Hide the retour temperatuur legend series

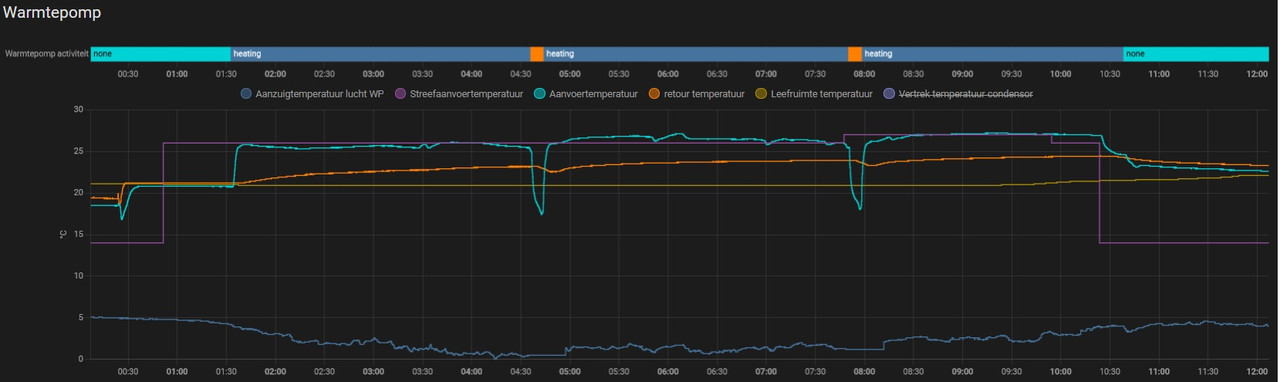(x=697, y=94)
